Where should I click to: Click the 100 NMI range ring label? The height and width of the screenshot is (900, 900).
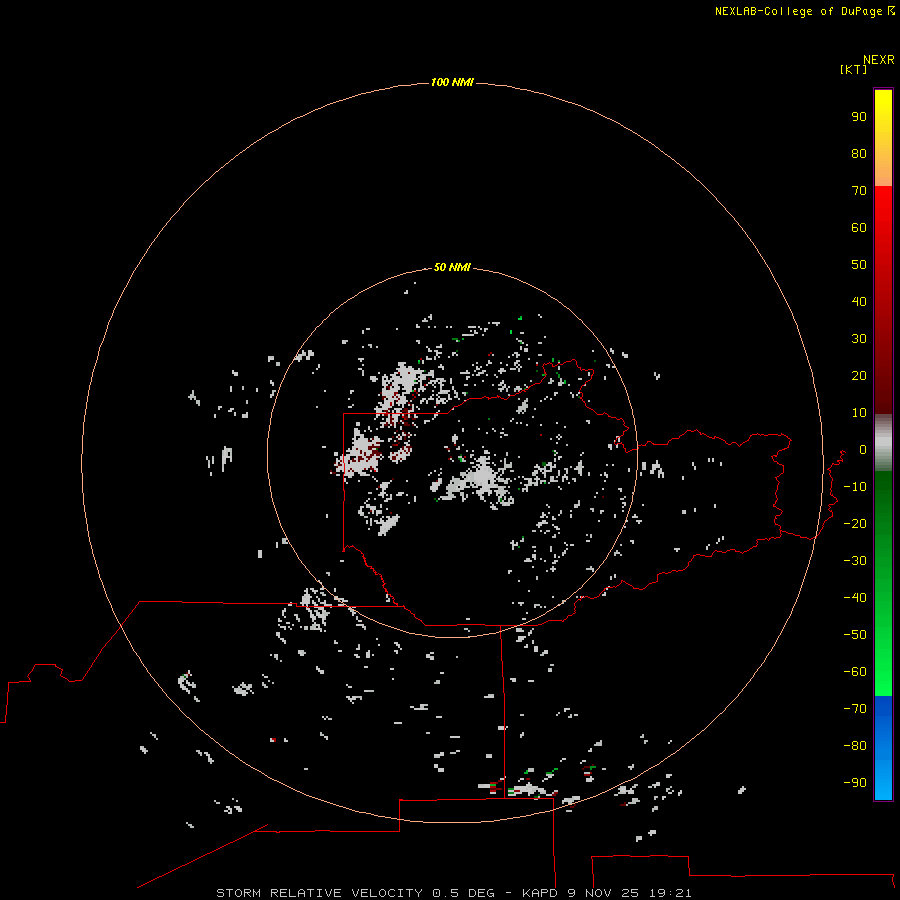[452, 82]
